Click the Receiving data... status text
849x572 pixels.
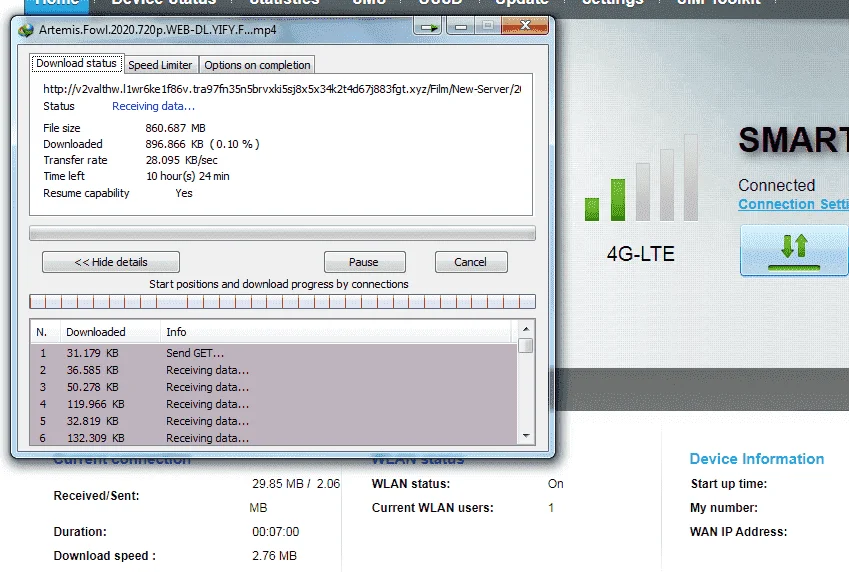(153, 106)
